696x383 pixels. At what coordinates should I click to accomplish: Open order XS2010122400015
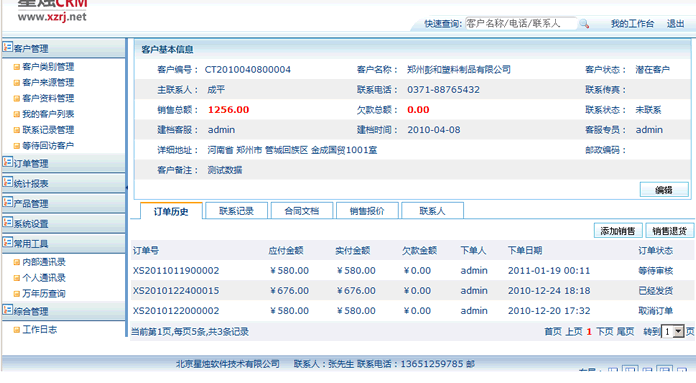[x=176, y=291]
